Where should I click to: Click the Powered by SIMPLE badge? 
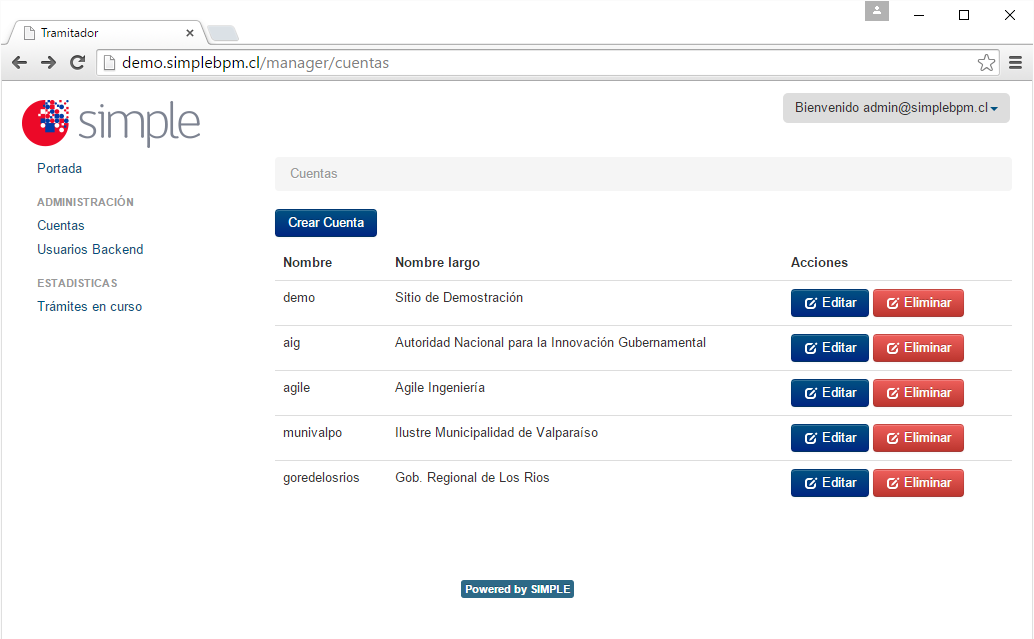517,589
